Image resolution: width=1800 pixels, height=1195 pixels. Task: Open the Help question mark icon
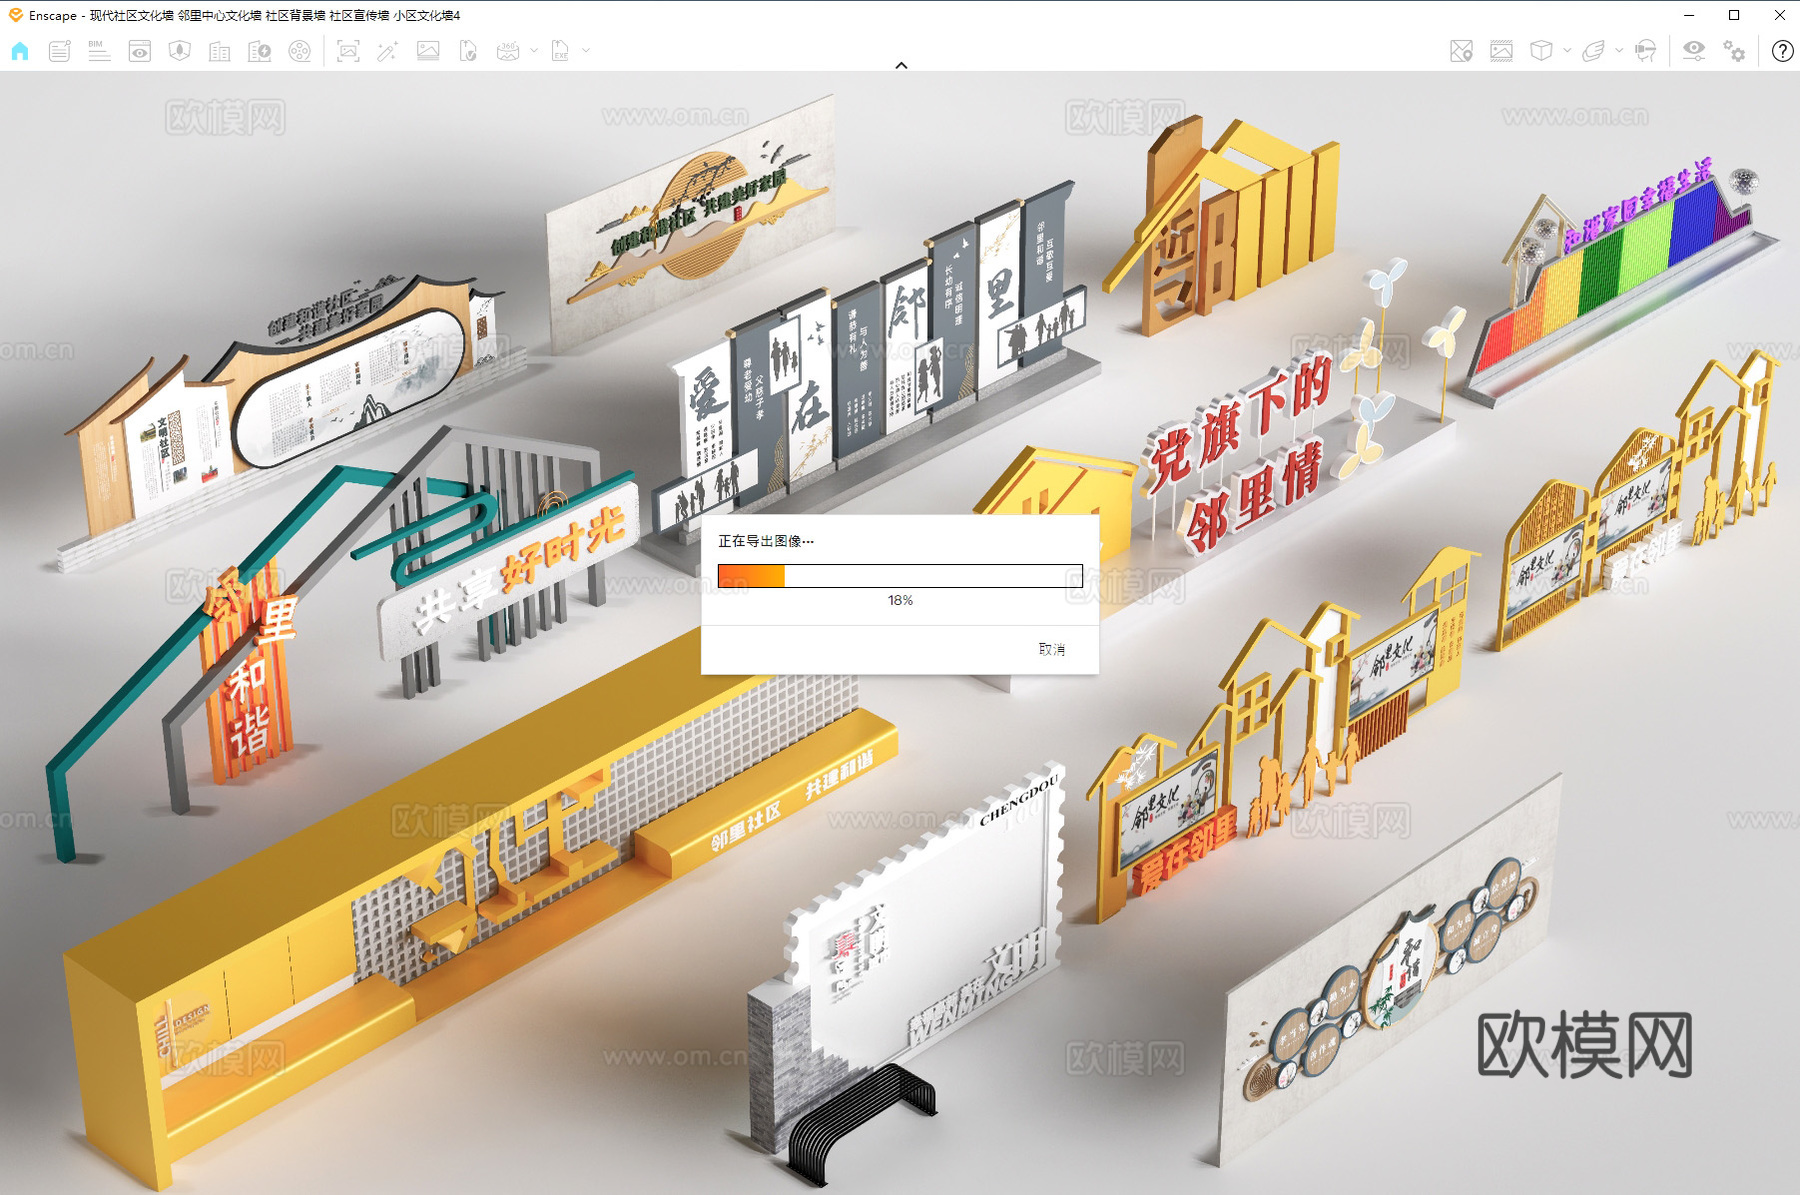pos(1782,51)
